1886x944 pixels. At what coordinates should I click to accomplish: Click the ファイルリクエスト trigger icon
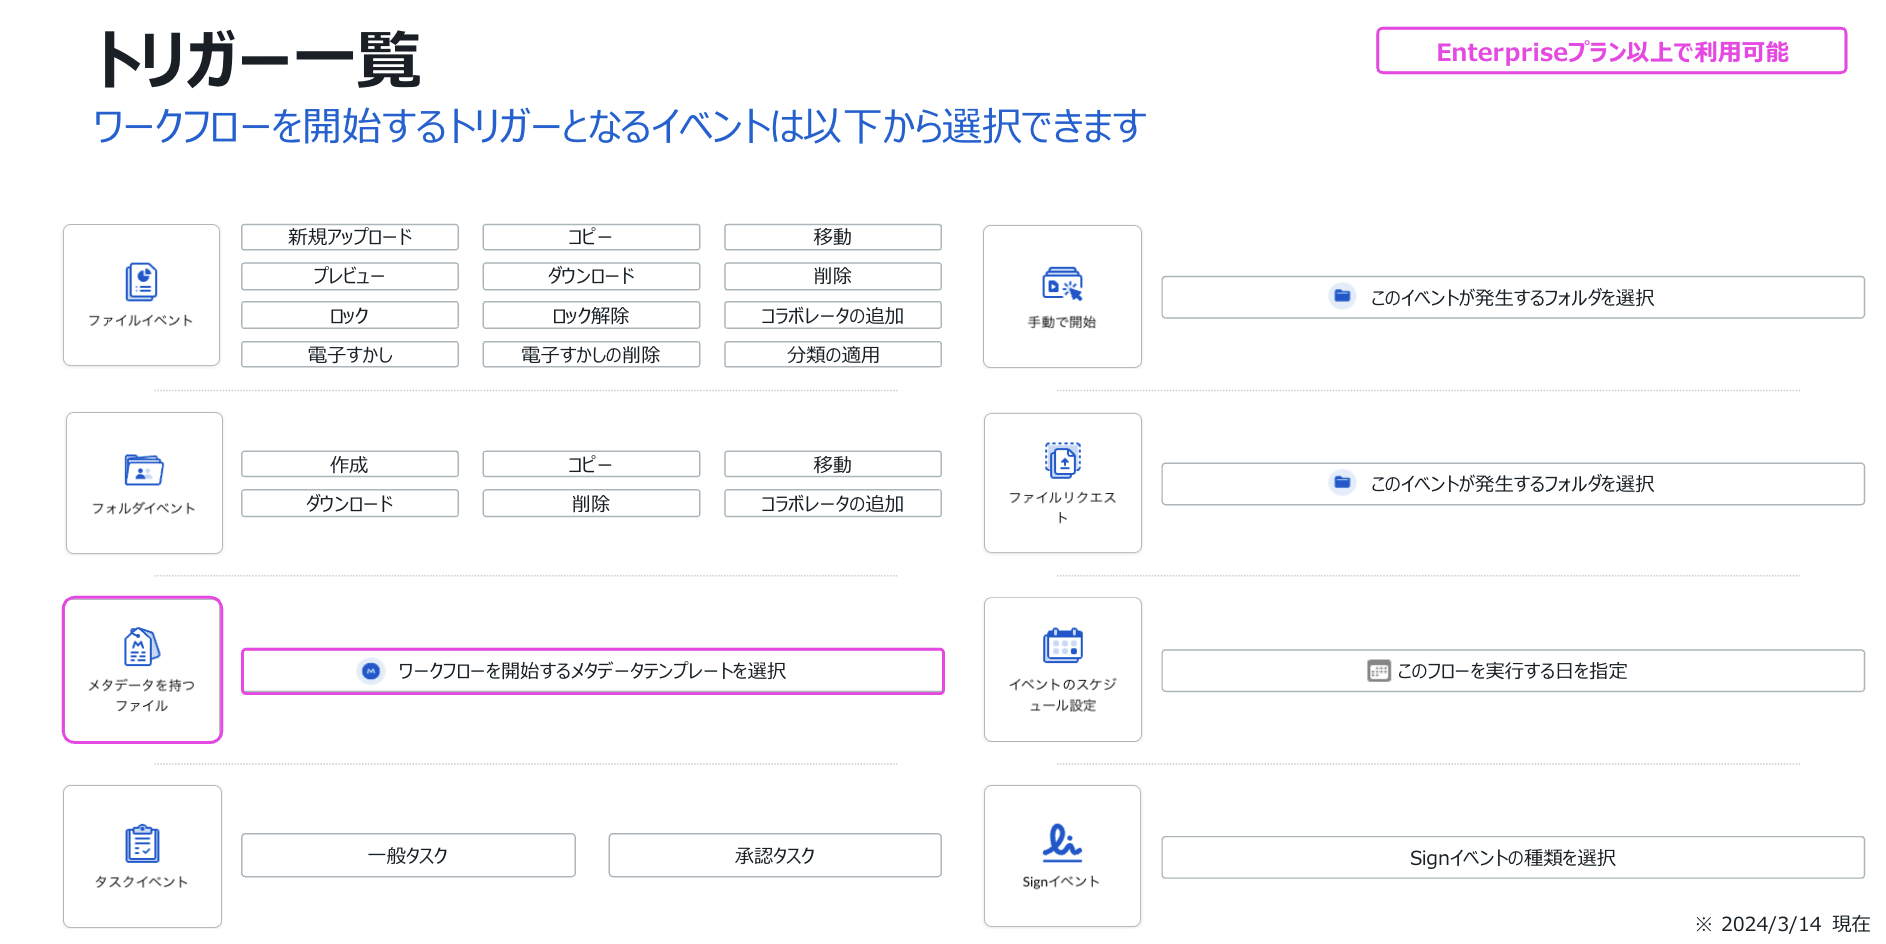point(1062,461)
